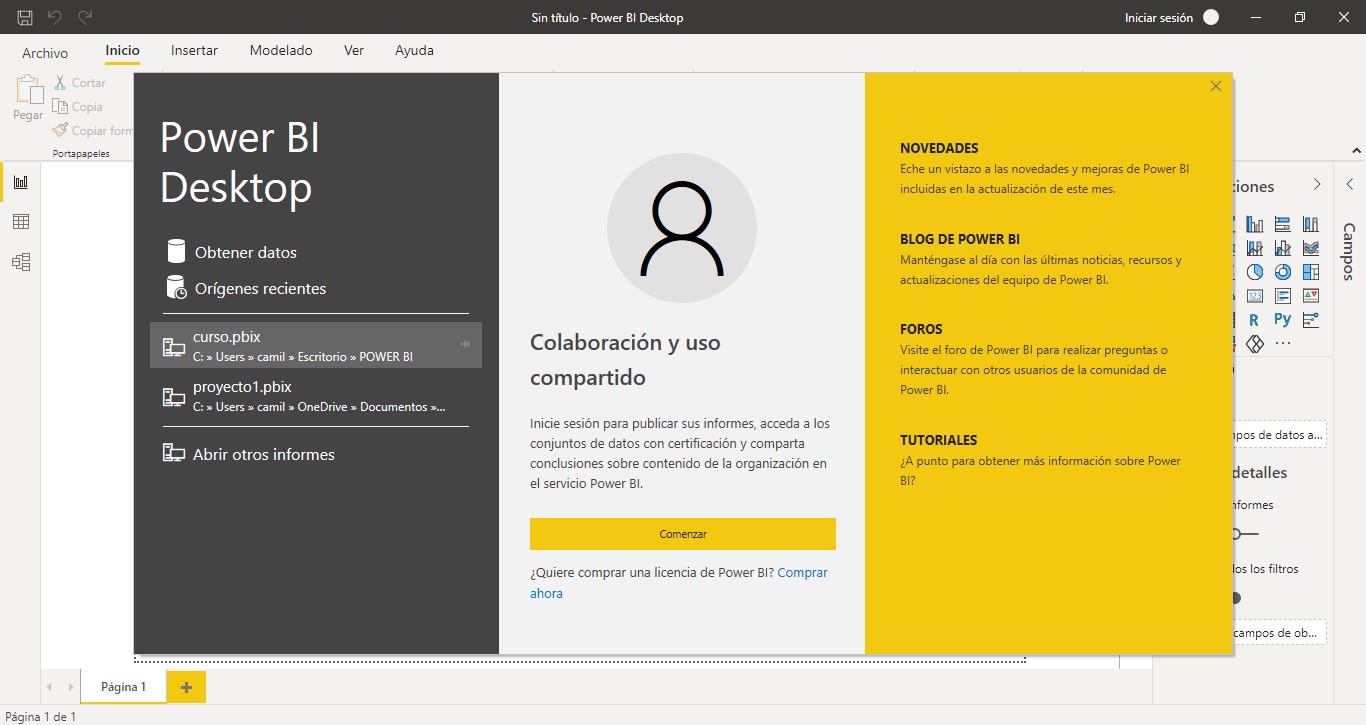Select the line and clustered column chart visual

point(1283,248)
